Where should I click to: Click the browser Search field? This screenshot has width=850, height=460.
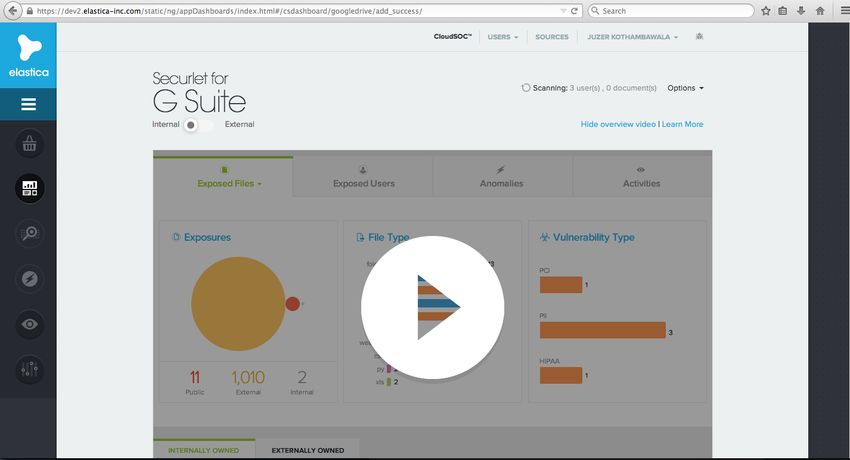coord(671,11)
